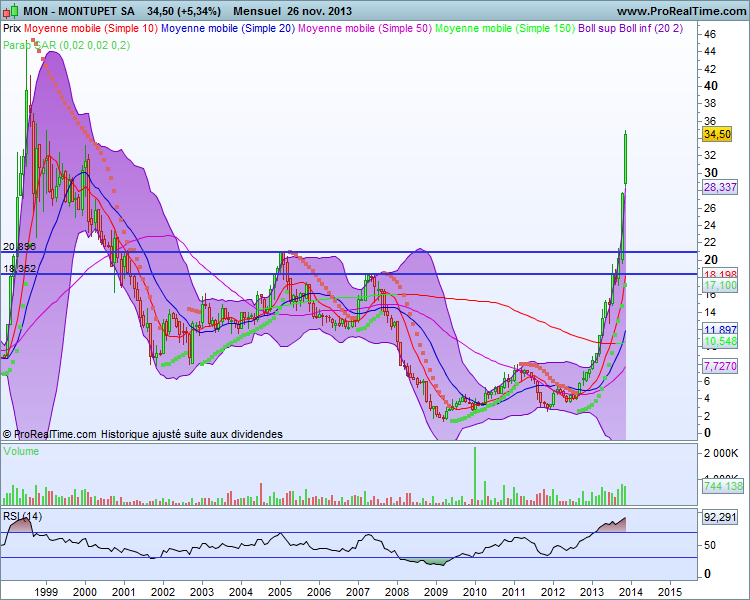Click the 46 price axis label
This screenshot has width=750, height=600.
710,34
